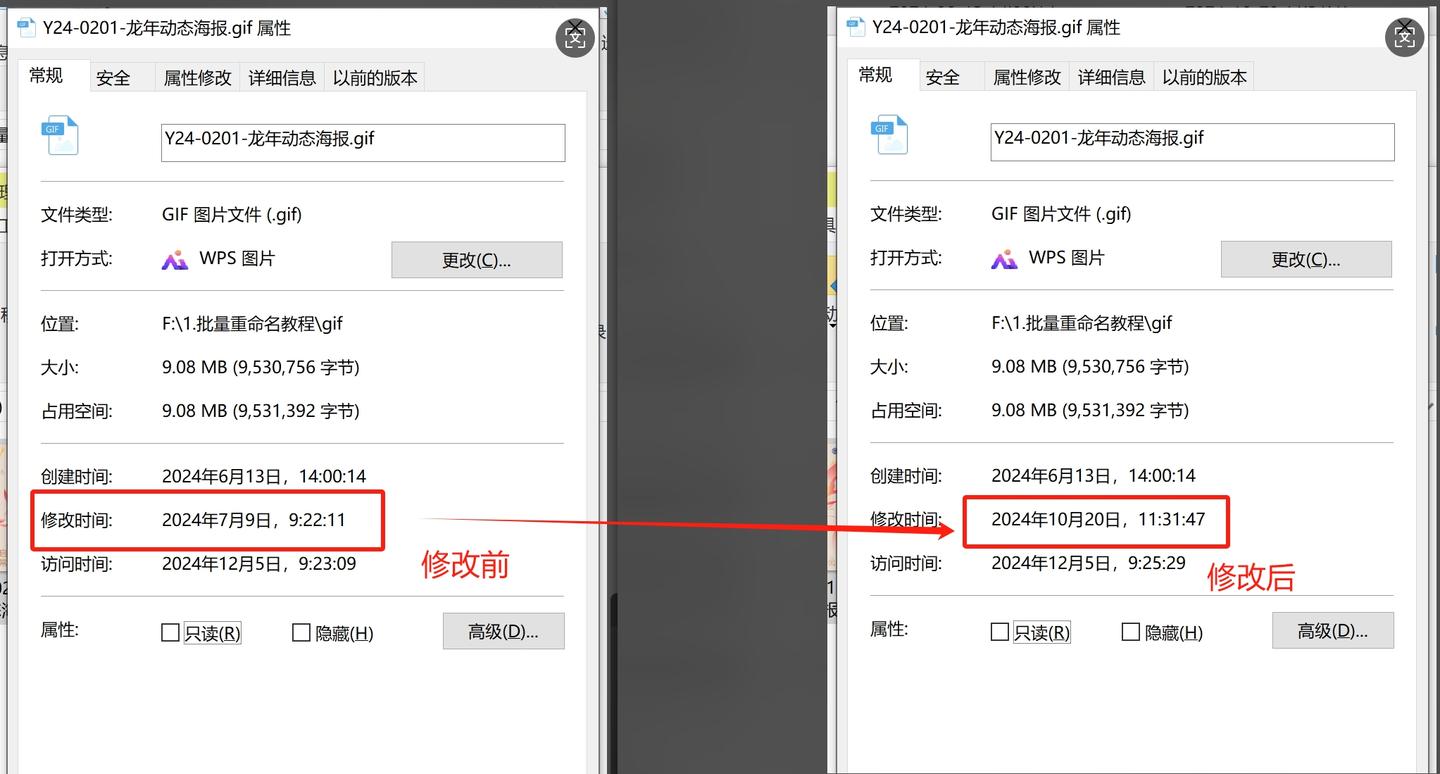The width and height of the screenshot is (1440, 774).
Task: Click the WPS 图片 app icon in right dialog
Action: click(x=1004, y=259)
